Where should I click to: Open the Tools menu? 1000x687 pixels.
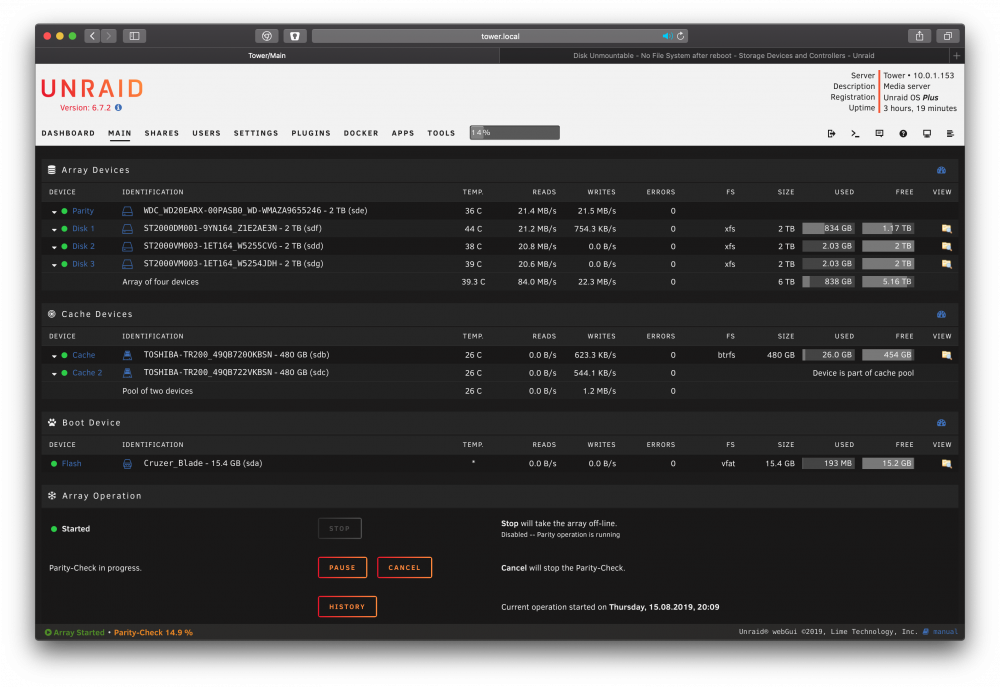click(x=441, y=133)
